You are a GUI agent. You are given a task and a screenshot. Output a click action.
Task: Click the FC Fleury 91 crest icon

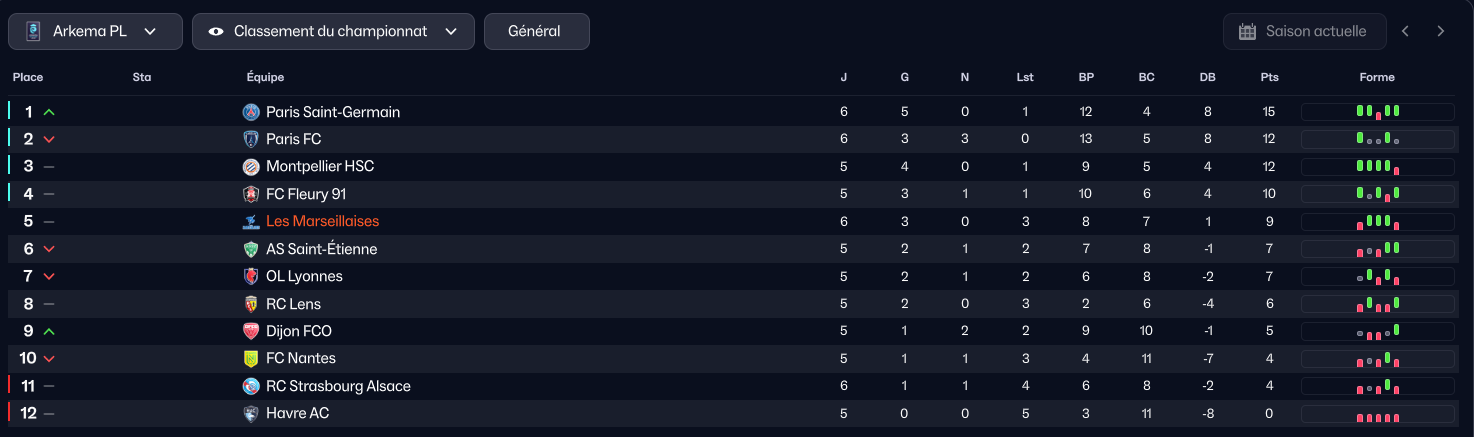pos(251,194)
